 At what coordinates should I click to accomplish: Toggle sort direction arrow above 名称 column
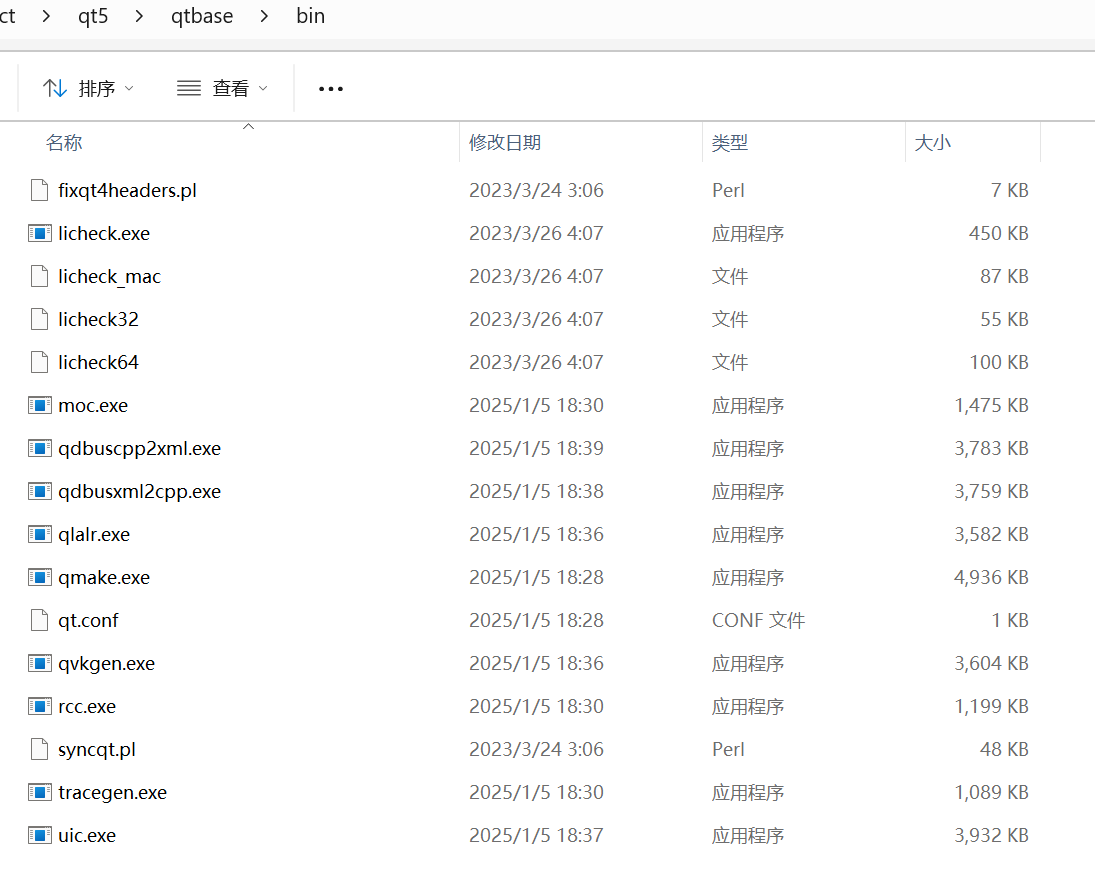point(248,126)
